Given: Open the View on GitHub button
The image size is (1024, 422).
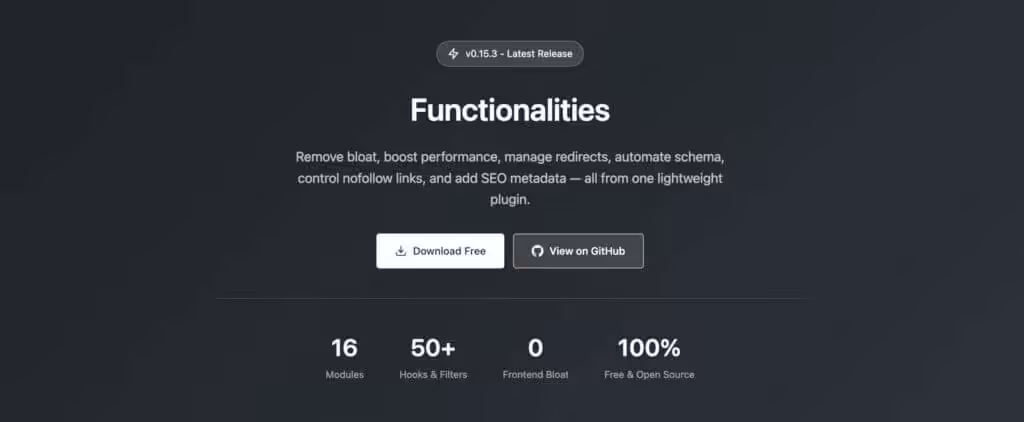Looking at the screenshot, I should [578, 251].
